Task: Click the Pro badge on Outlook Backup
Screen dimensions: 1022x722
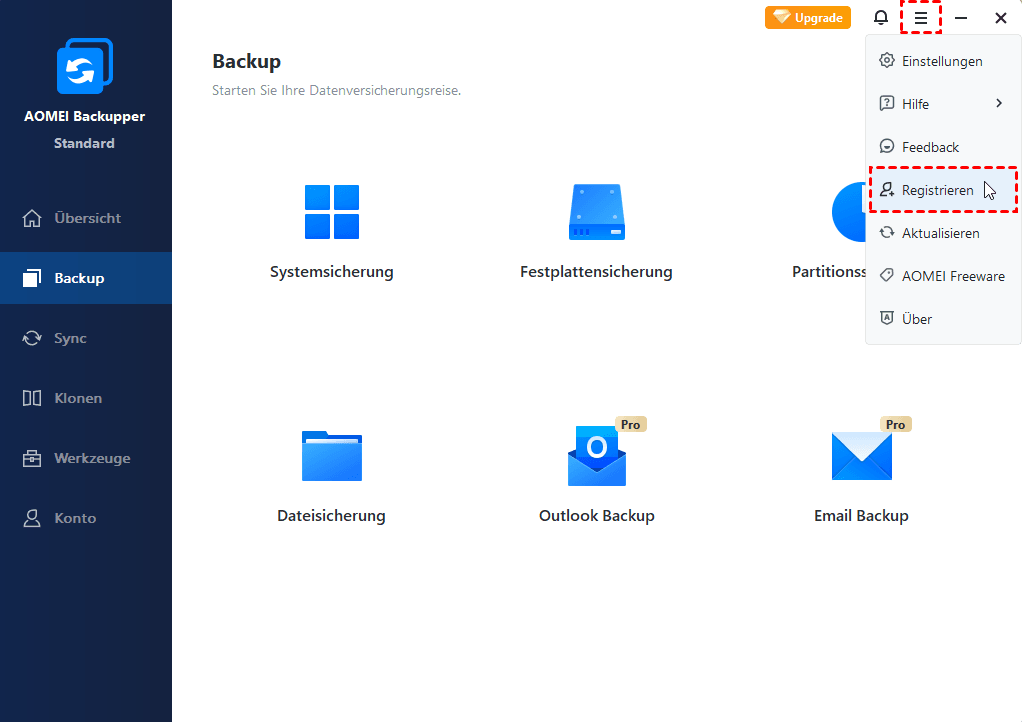Action: coord(630,424)
